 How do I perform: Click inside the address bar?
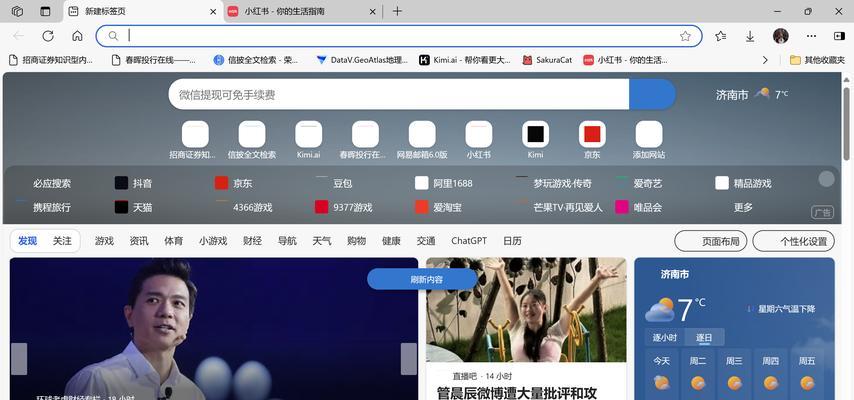pos(399,36)
